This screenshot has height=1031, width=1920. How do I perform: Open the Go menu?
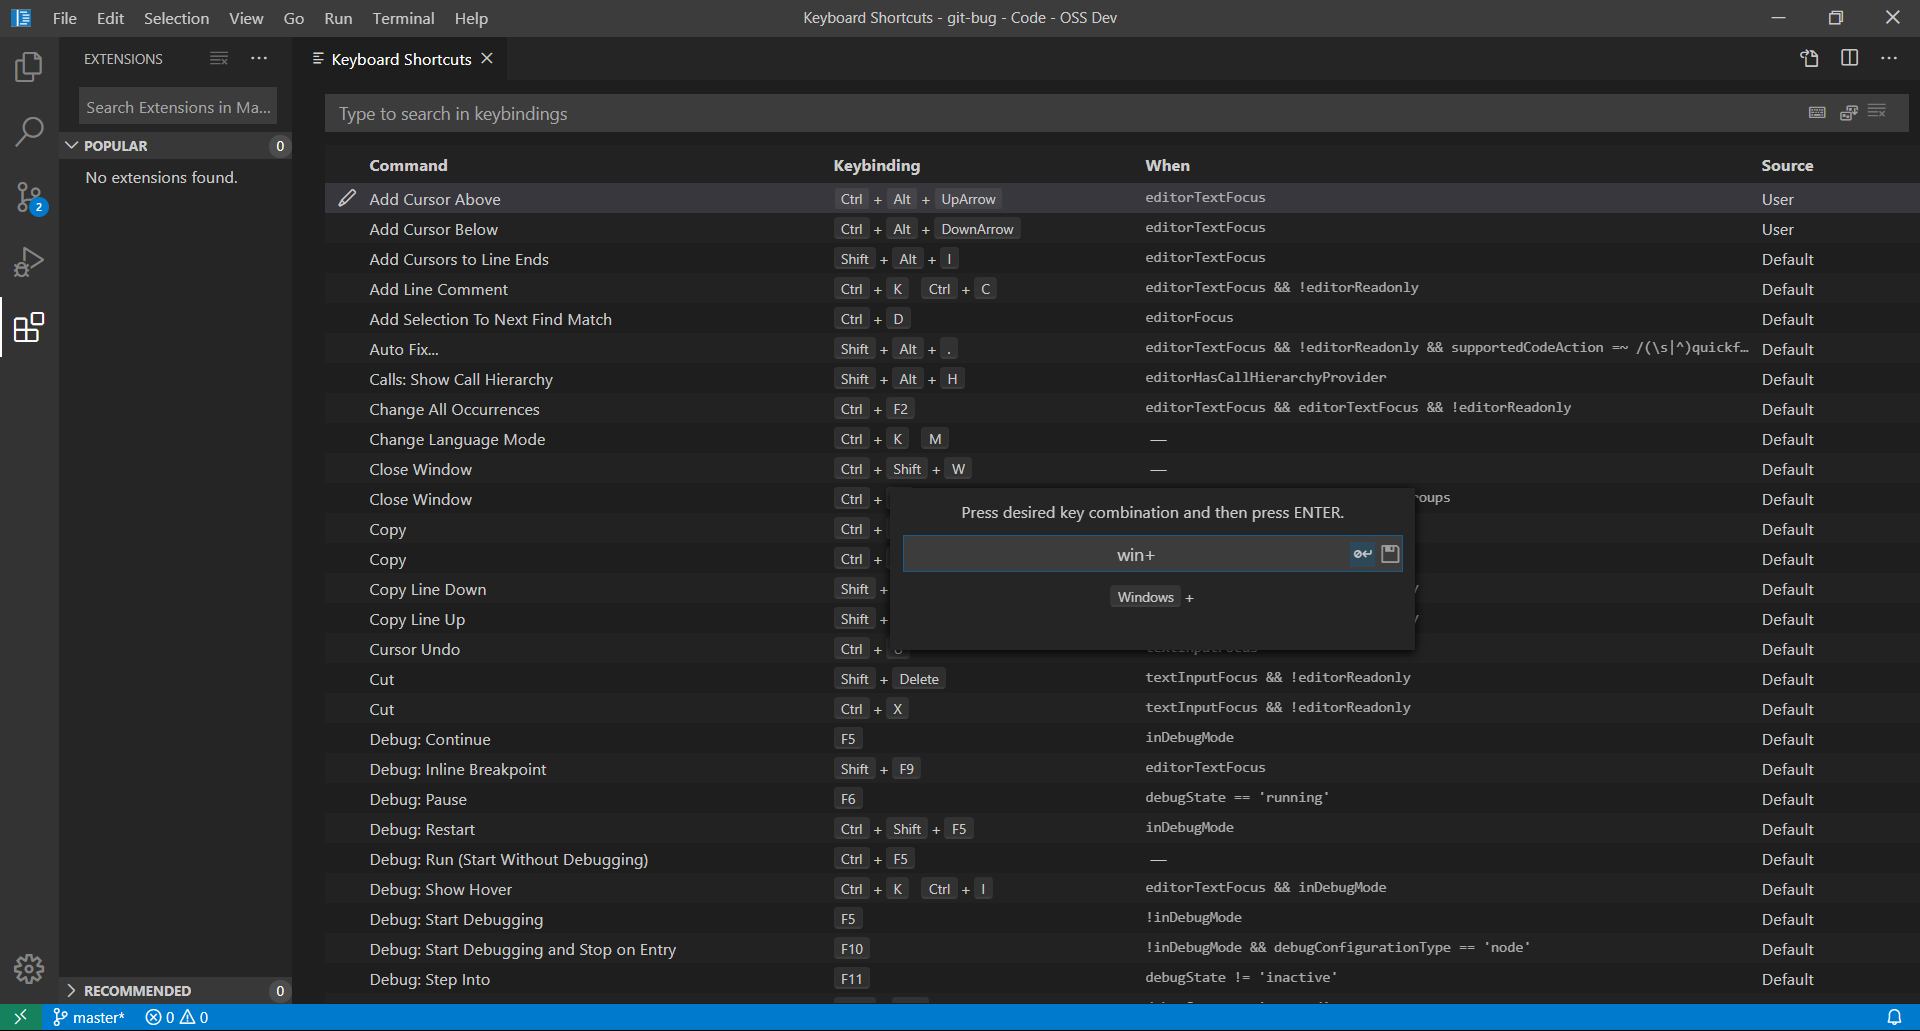[x=293, y=18]
